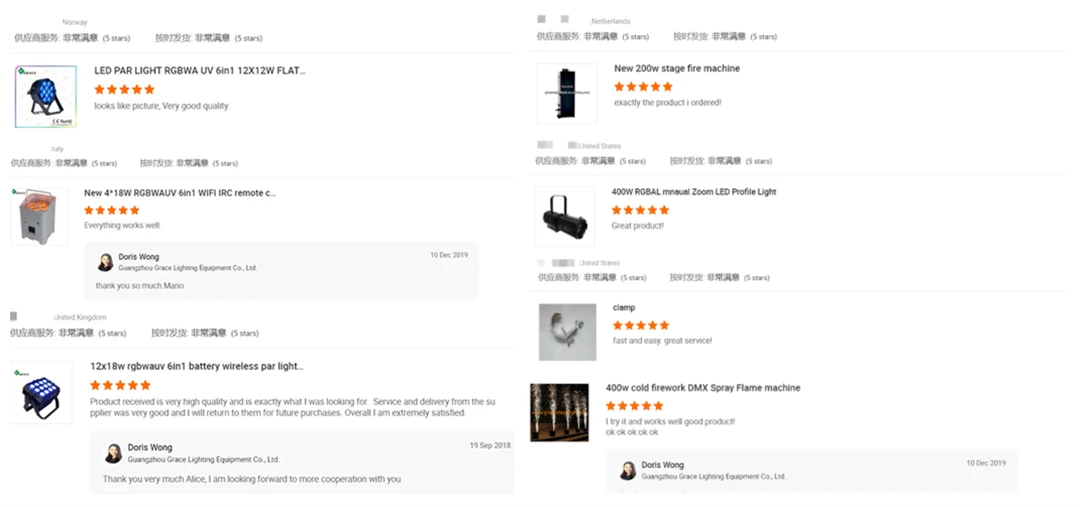Click stars under New 200w stage fire machine

[643, 87]
